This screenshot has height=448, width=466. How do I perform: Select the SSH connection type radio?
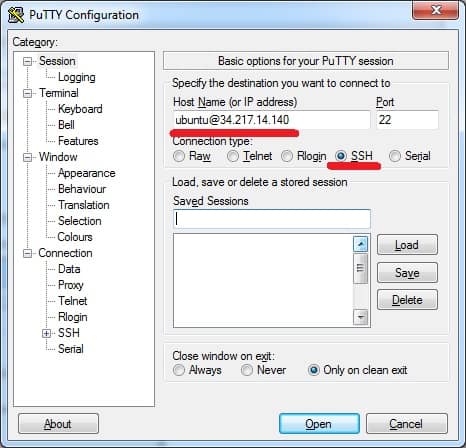[x=341, y=156]
